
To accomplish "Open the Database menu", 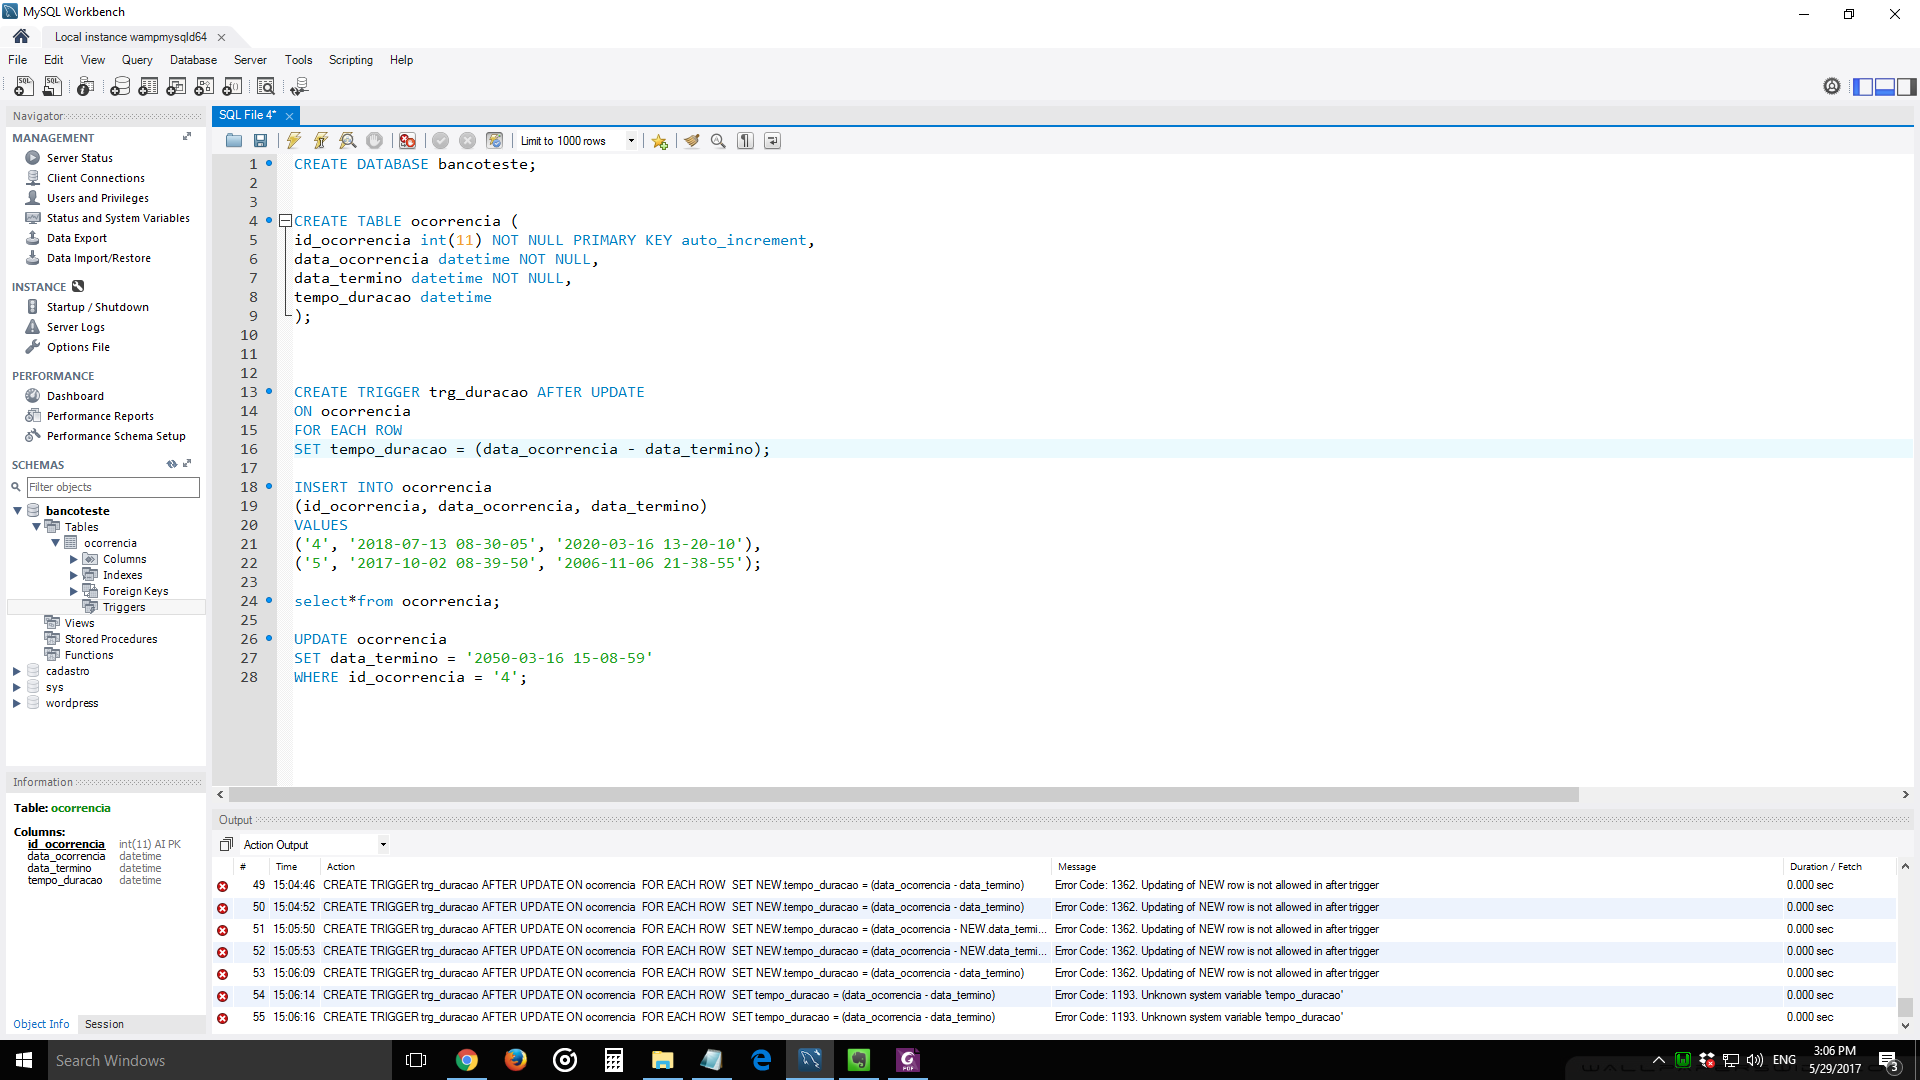I will coord(193,60).
